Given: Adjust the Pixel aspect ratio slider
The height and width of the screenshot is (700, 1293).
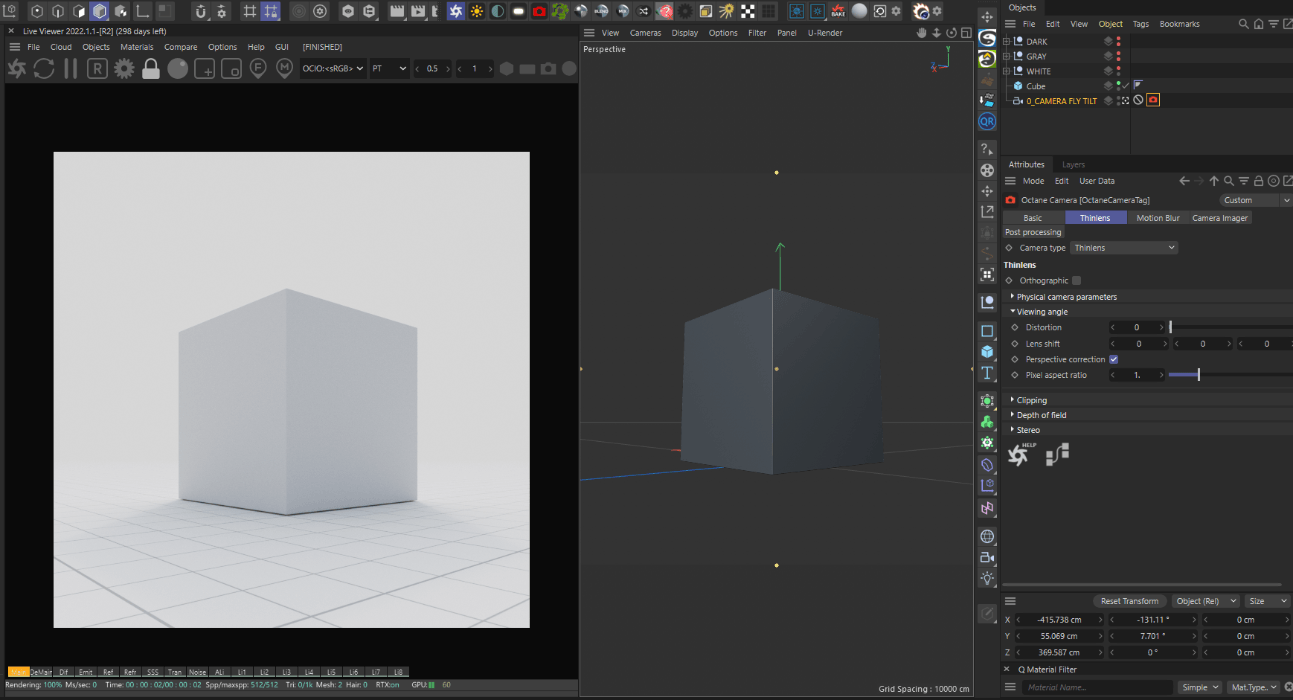Looking at the screenshot, I should (x=1198, y=375).
